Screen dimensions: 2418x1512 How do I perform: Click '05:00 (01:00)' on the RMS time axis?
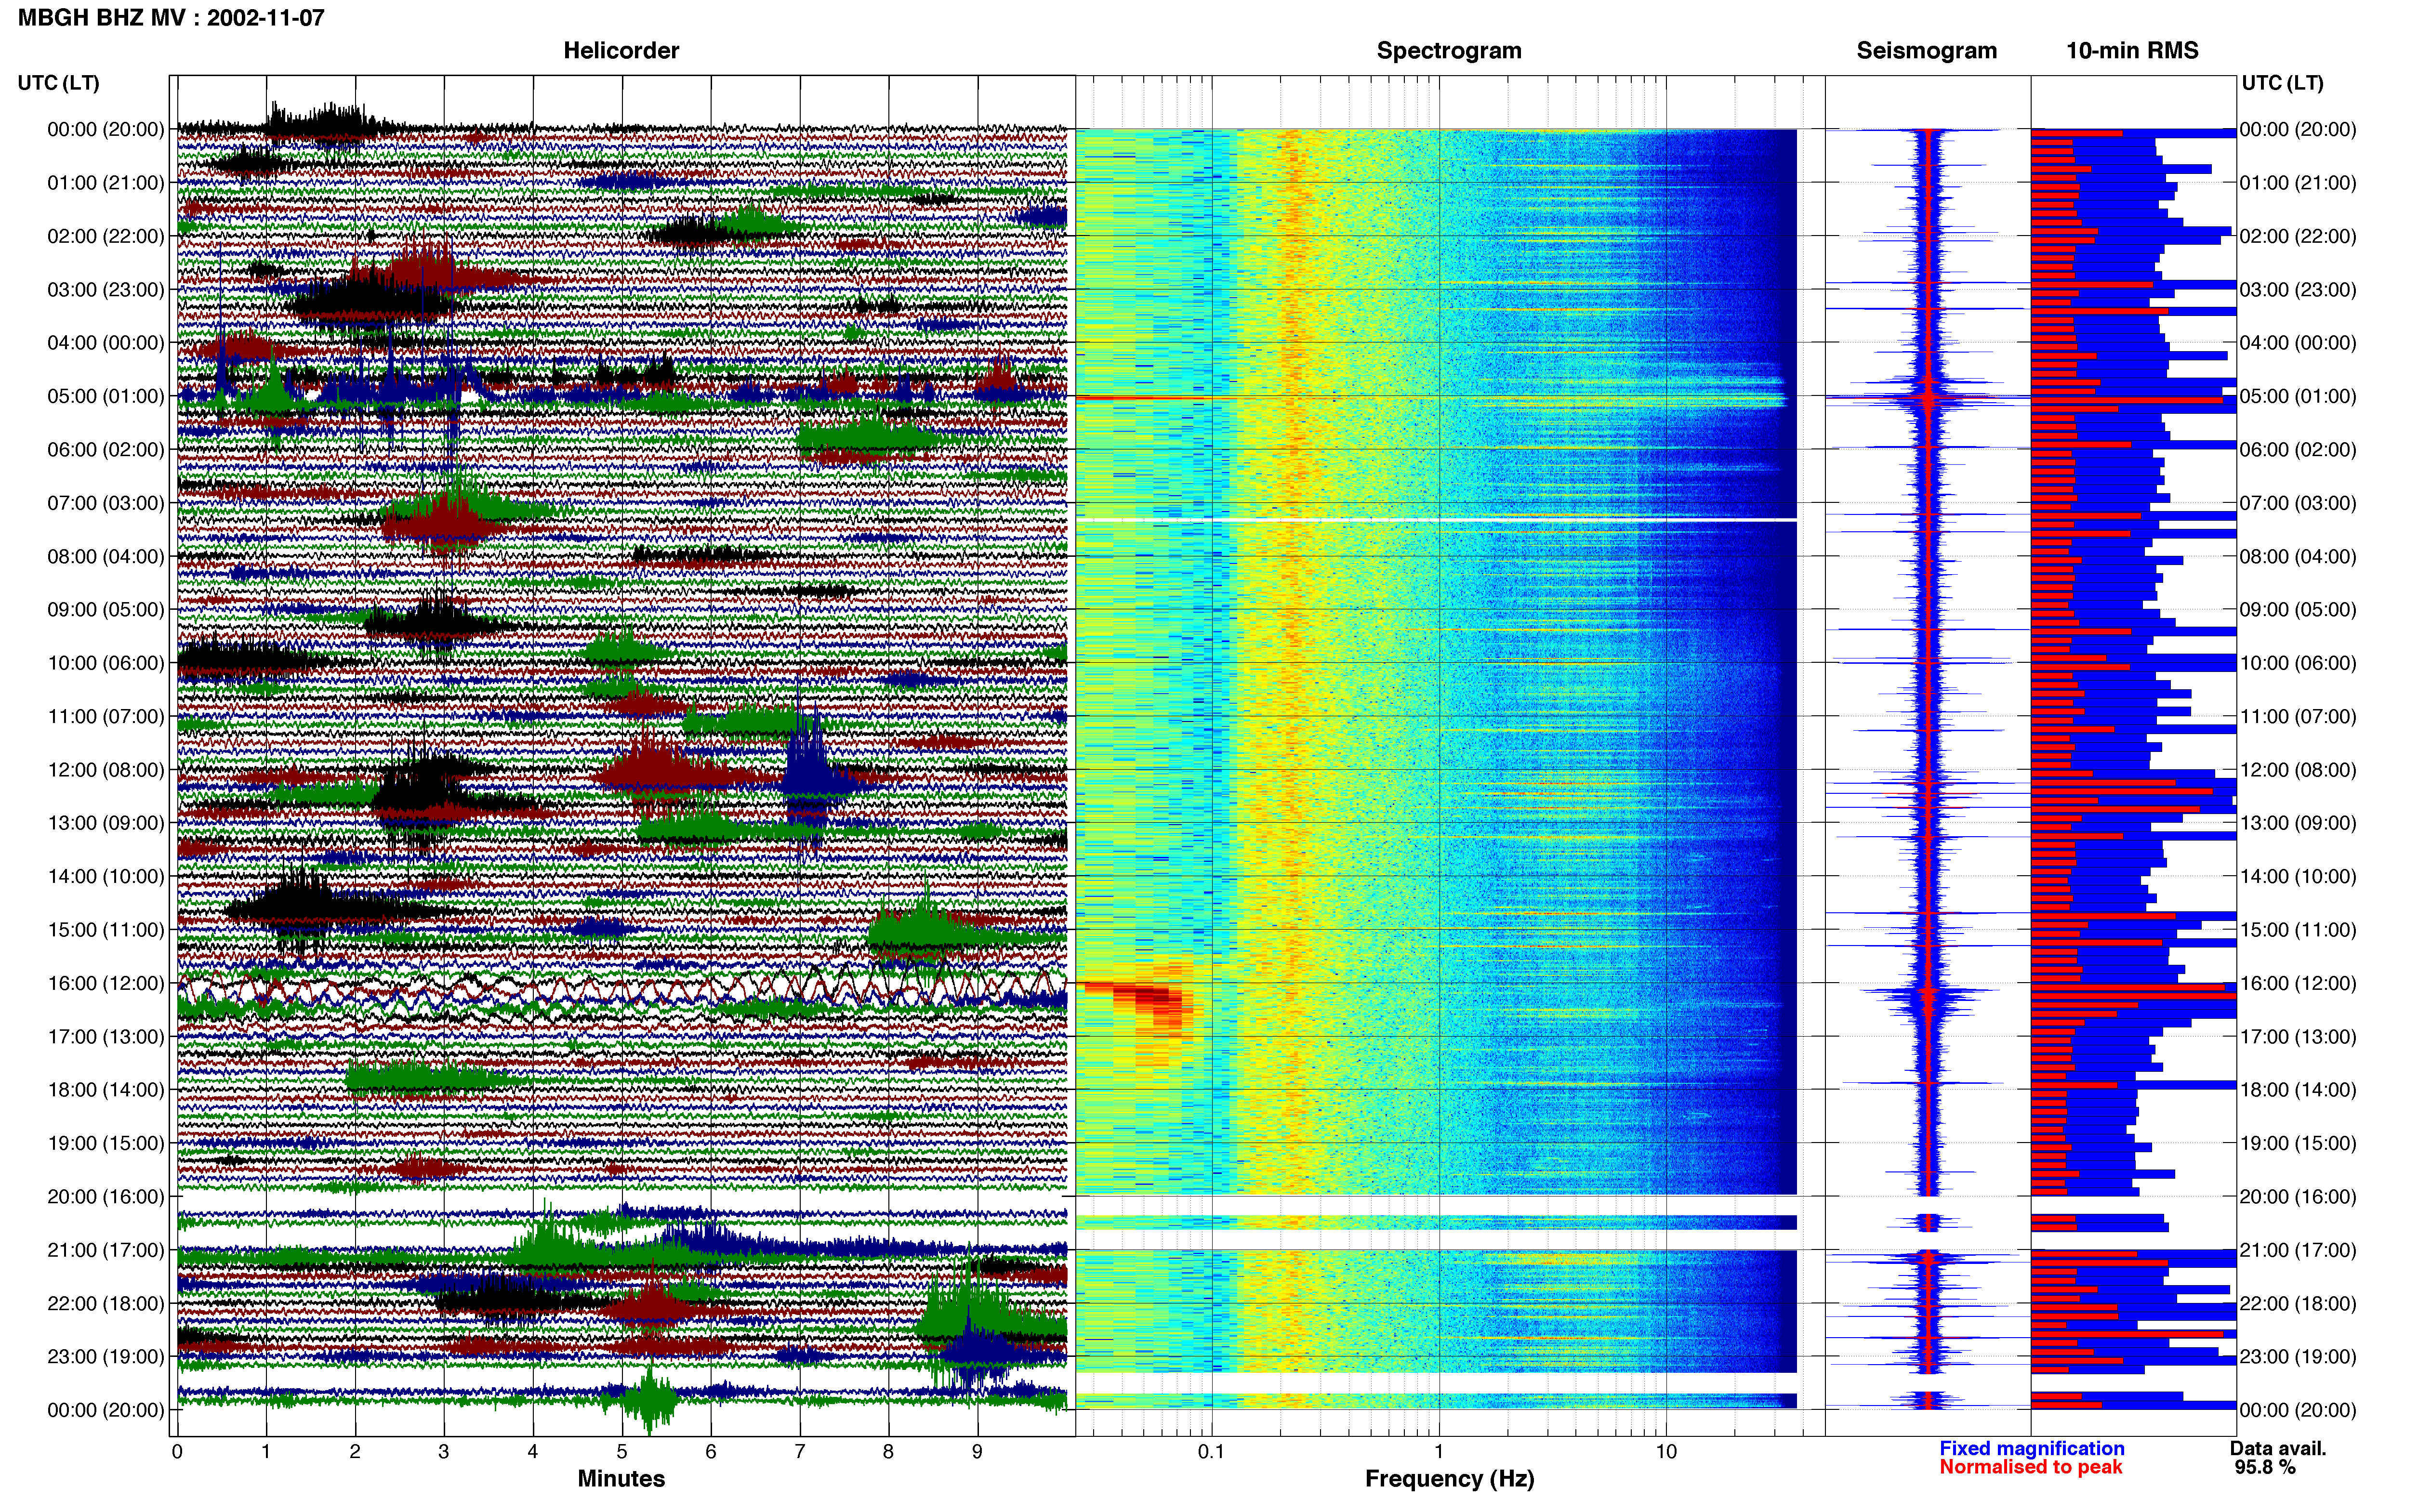(x=2298, y=396)
